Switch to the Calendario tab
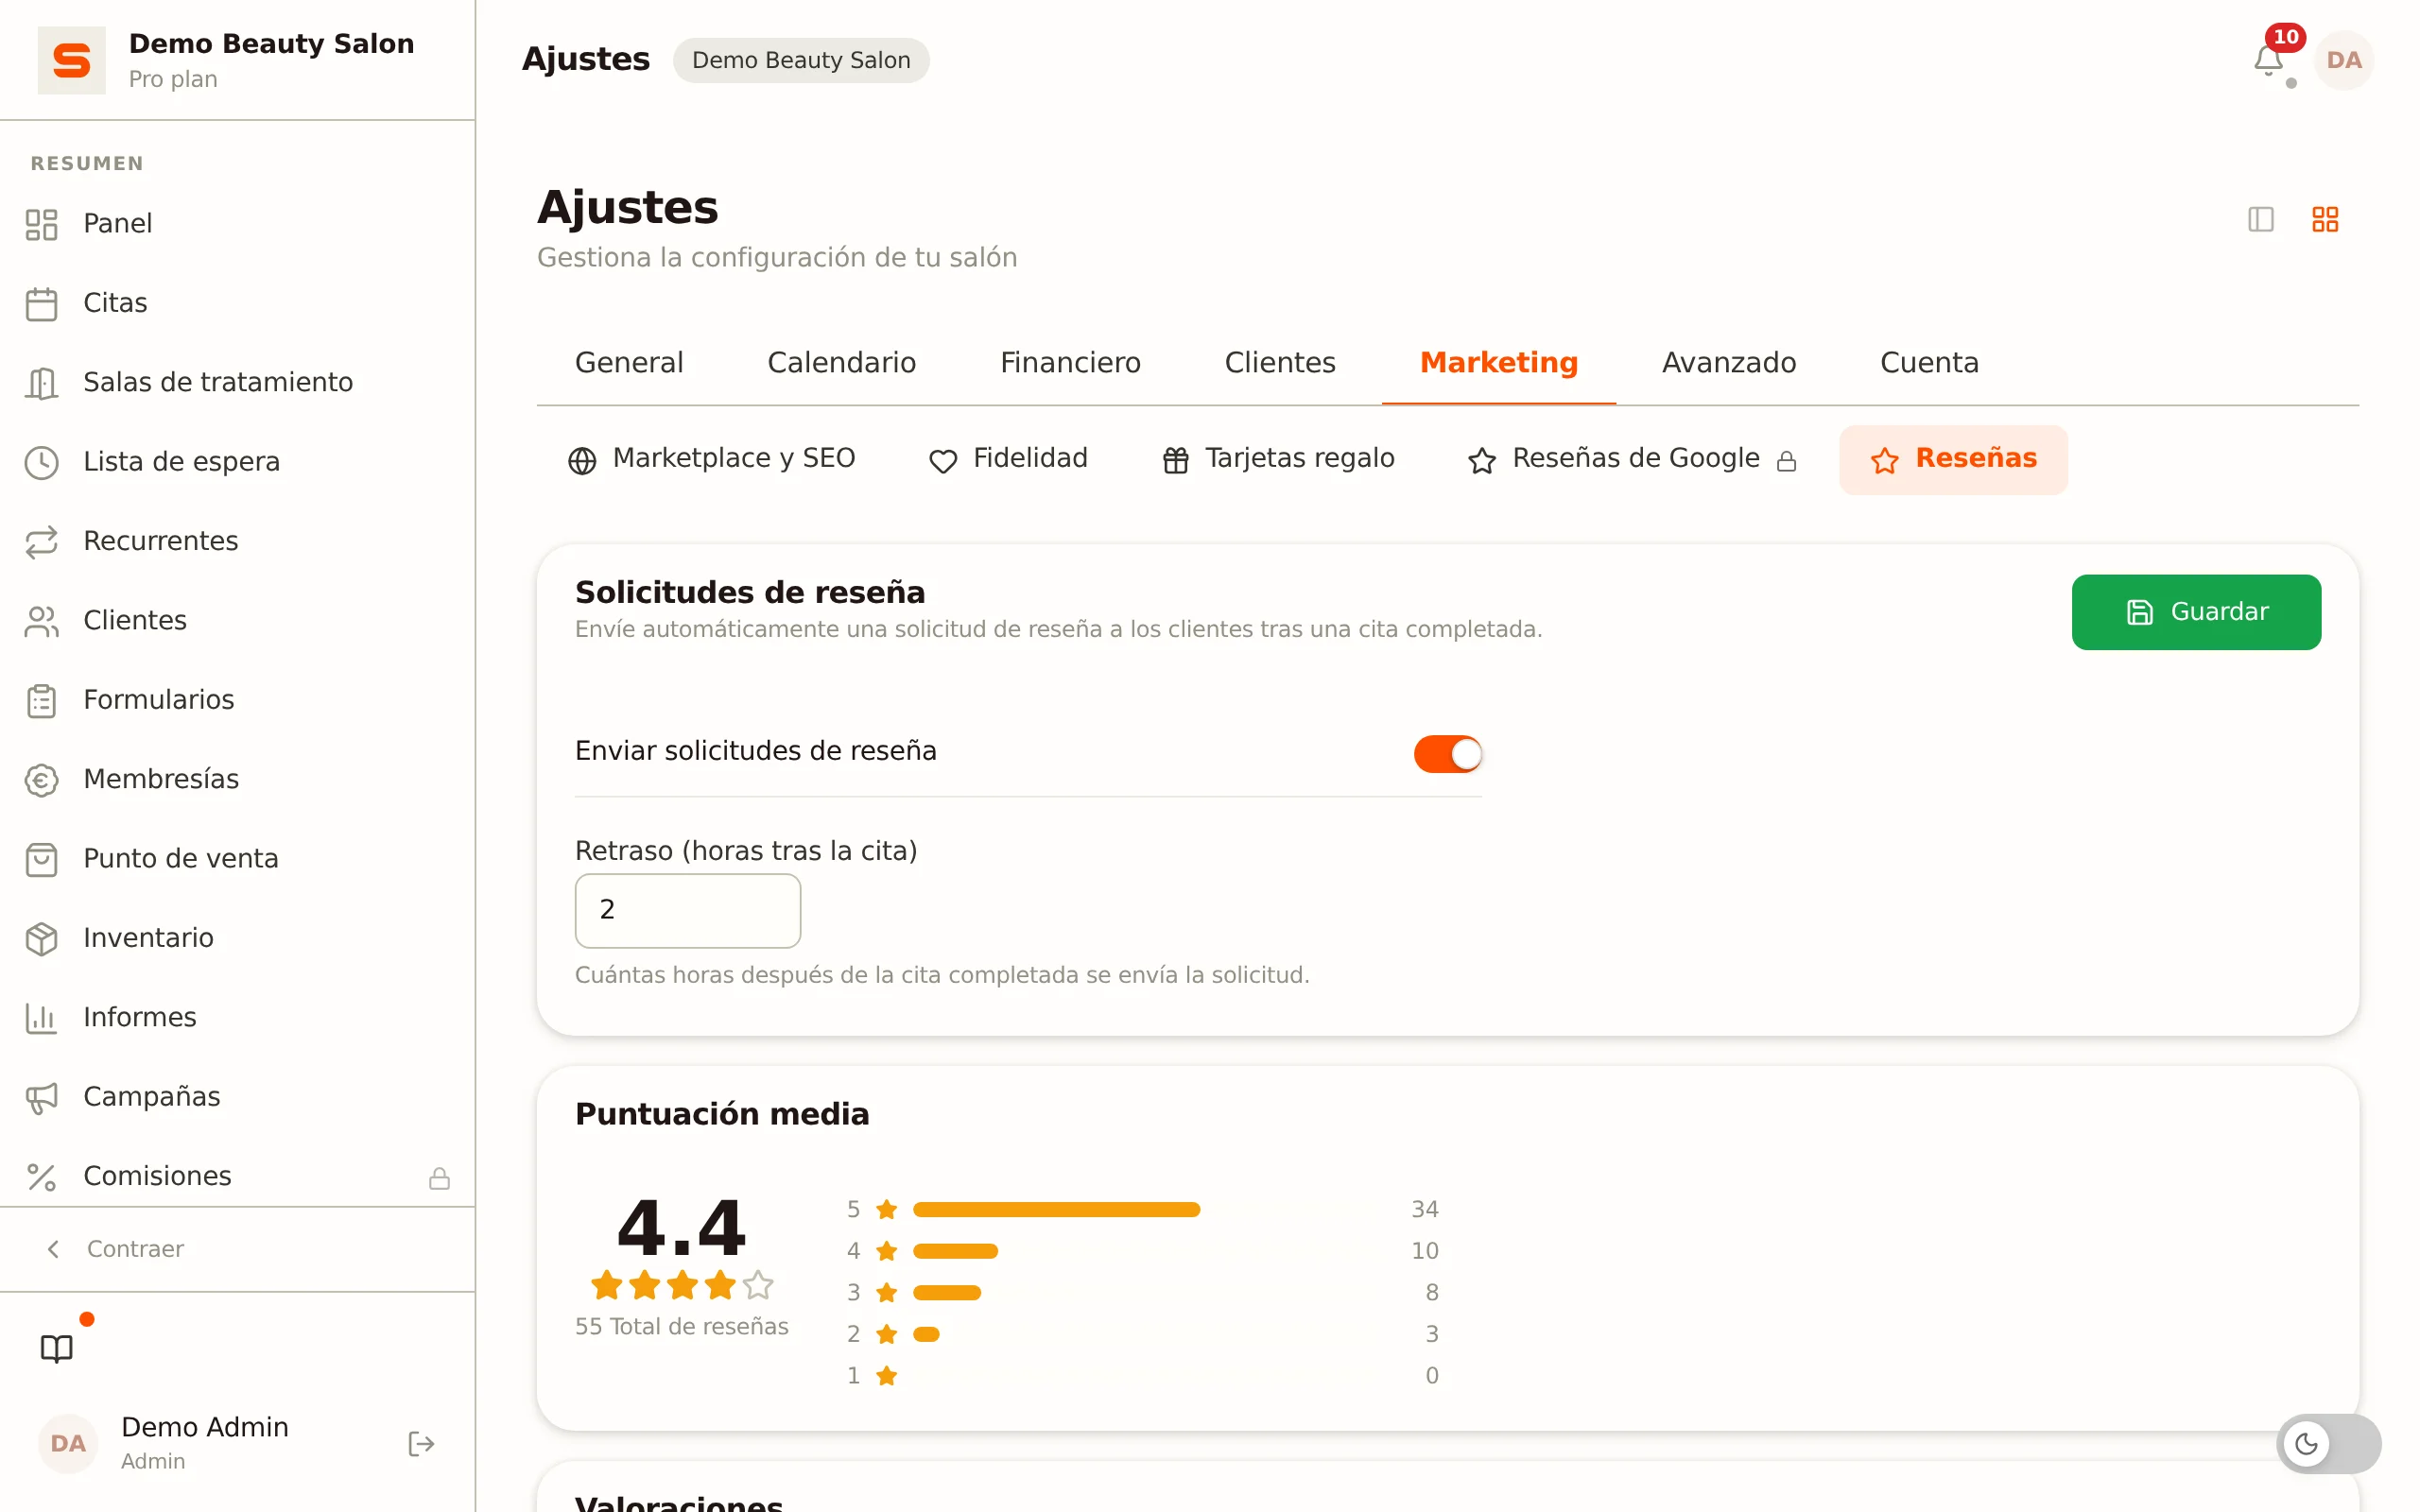 click(x=841, y=362)
